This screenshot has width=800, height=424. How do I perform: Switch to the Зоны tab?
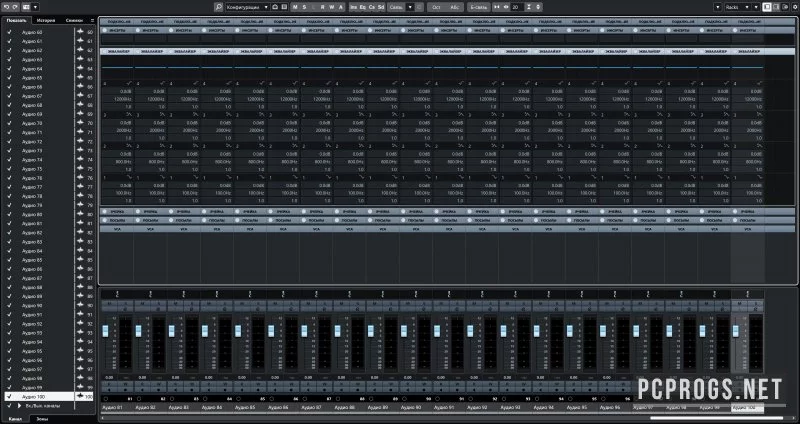pyautogui.click(x=42, y=418)
